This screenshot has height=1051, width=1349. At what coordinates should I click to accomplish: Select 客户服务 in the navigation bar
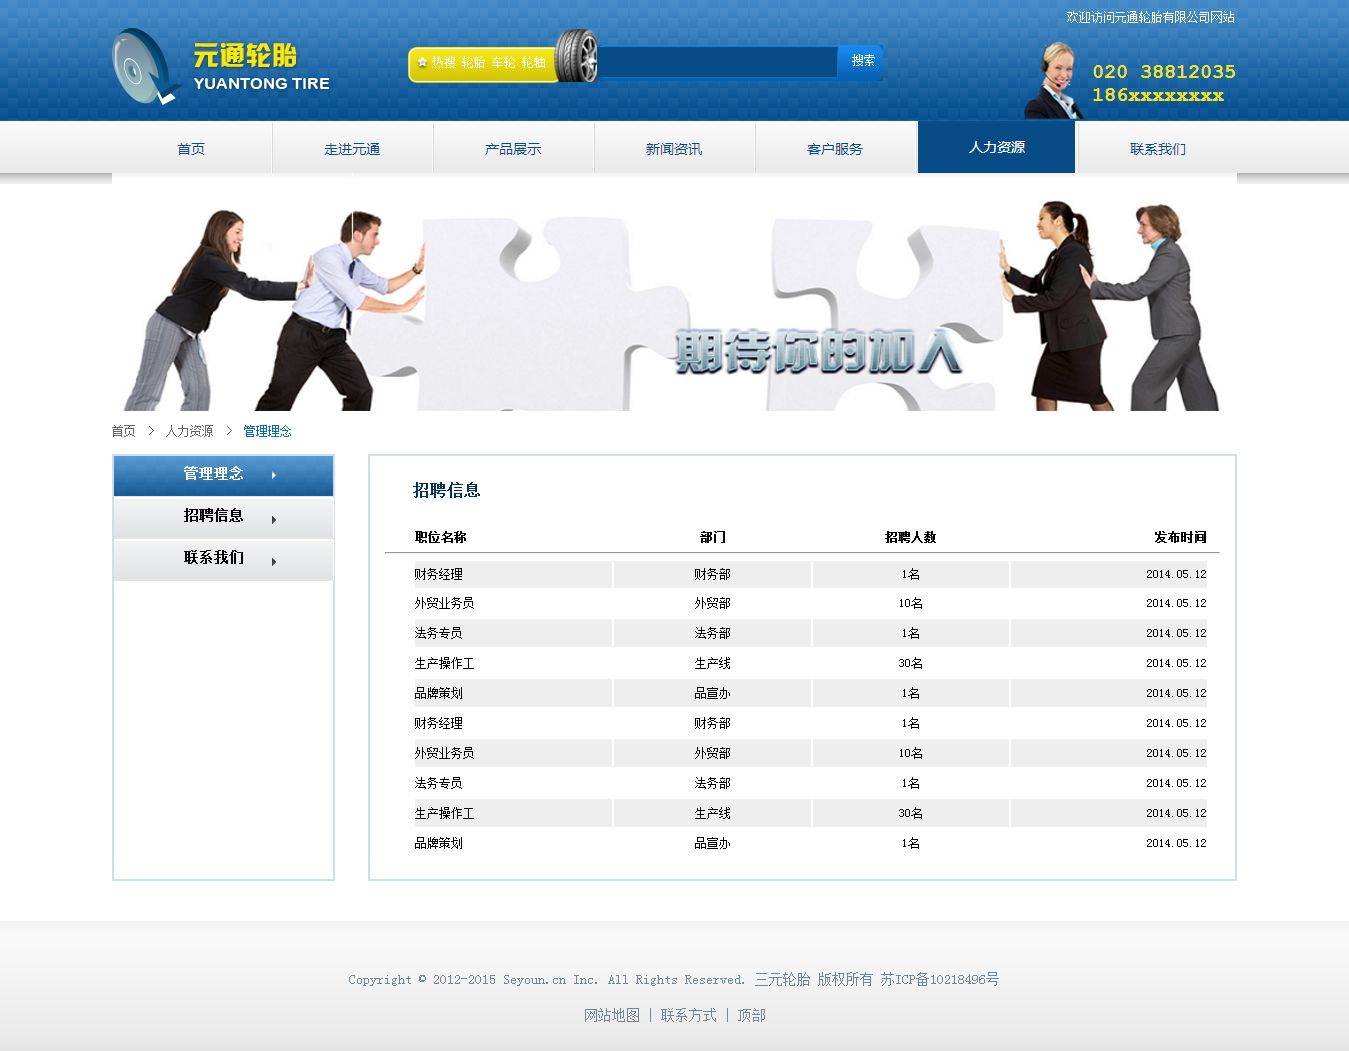click(x=835, y=149)
